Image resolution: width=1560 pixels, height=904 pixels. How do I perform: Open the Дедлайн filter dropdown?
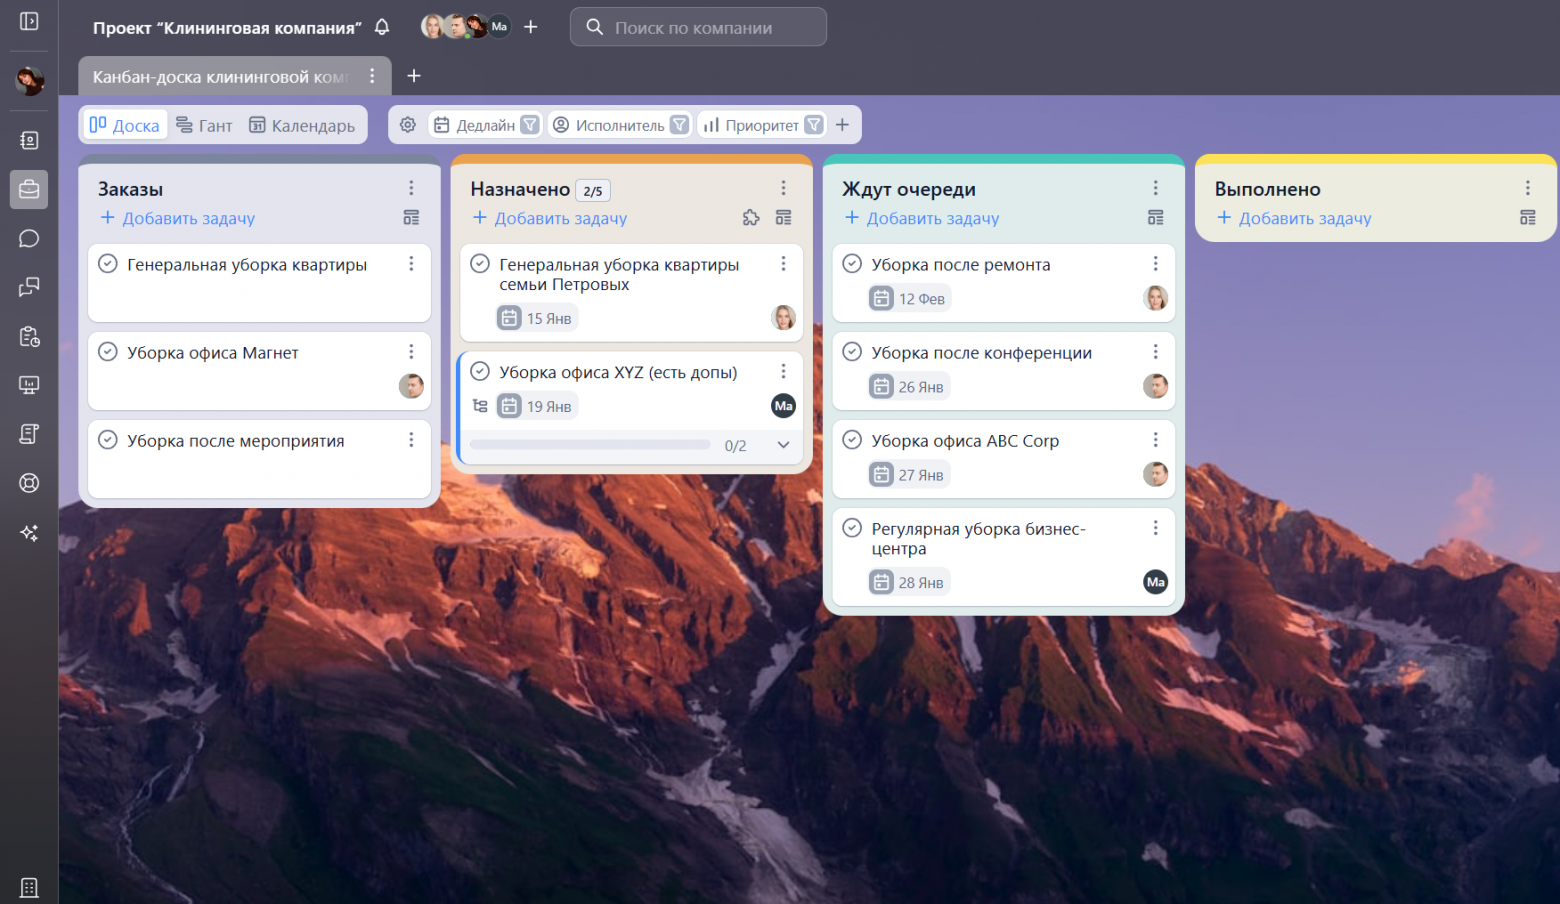[530, 125]
